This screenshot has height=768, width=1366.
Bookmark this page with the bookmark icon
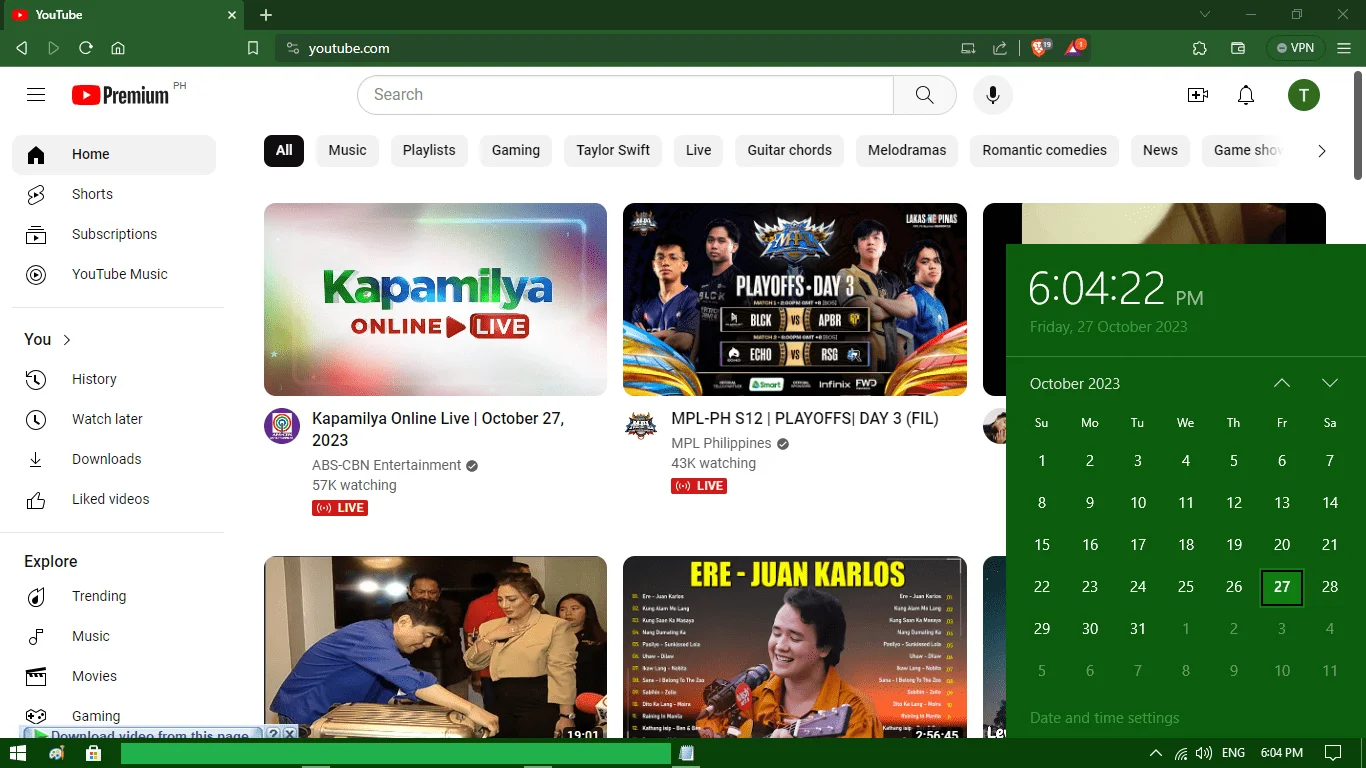253,48
